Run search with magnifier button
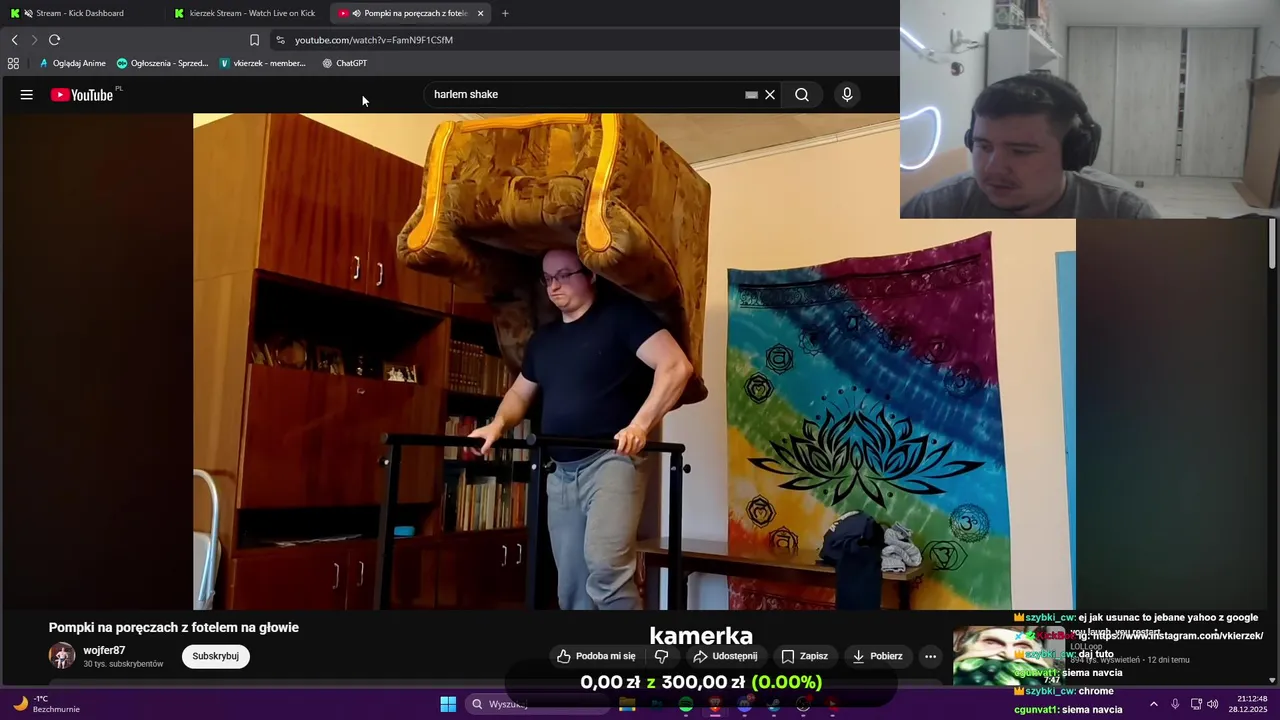 point(802,95)
